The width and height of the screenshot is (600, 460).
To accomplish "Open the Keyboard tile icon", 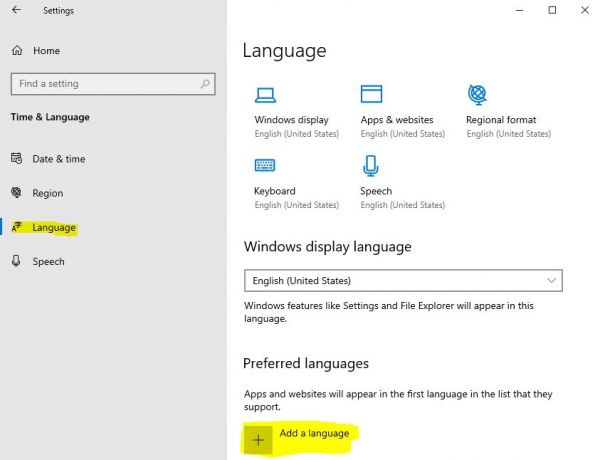I will (x=265, y=165).
